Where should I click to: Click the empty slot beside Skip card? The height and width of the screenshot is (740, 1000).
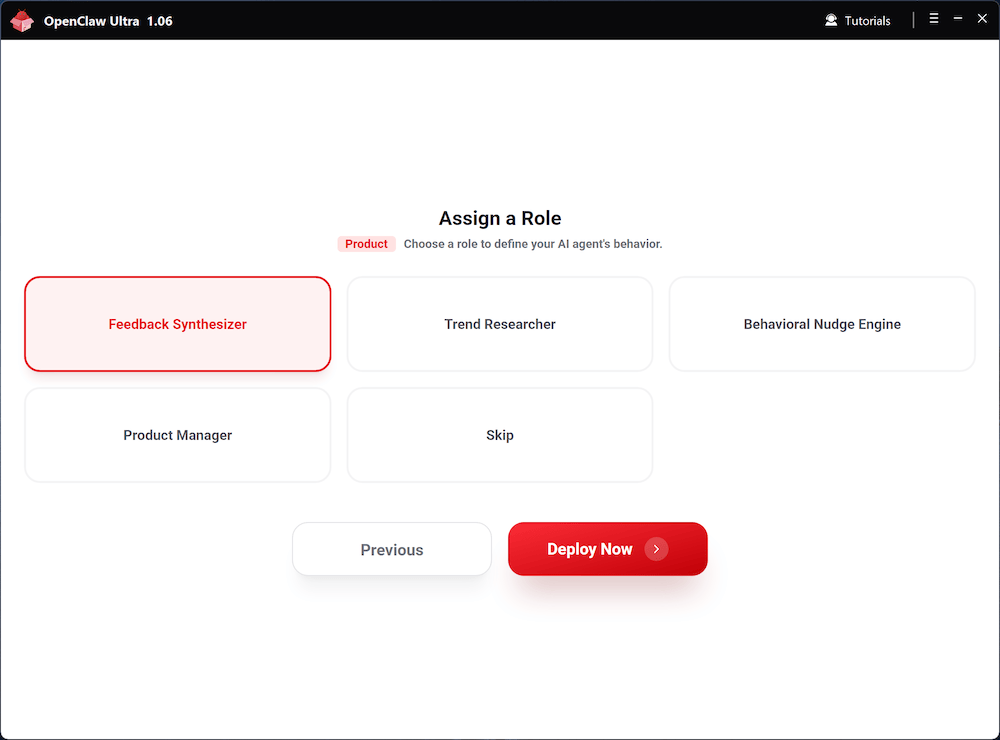822,435
